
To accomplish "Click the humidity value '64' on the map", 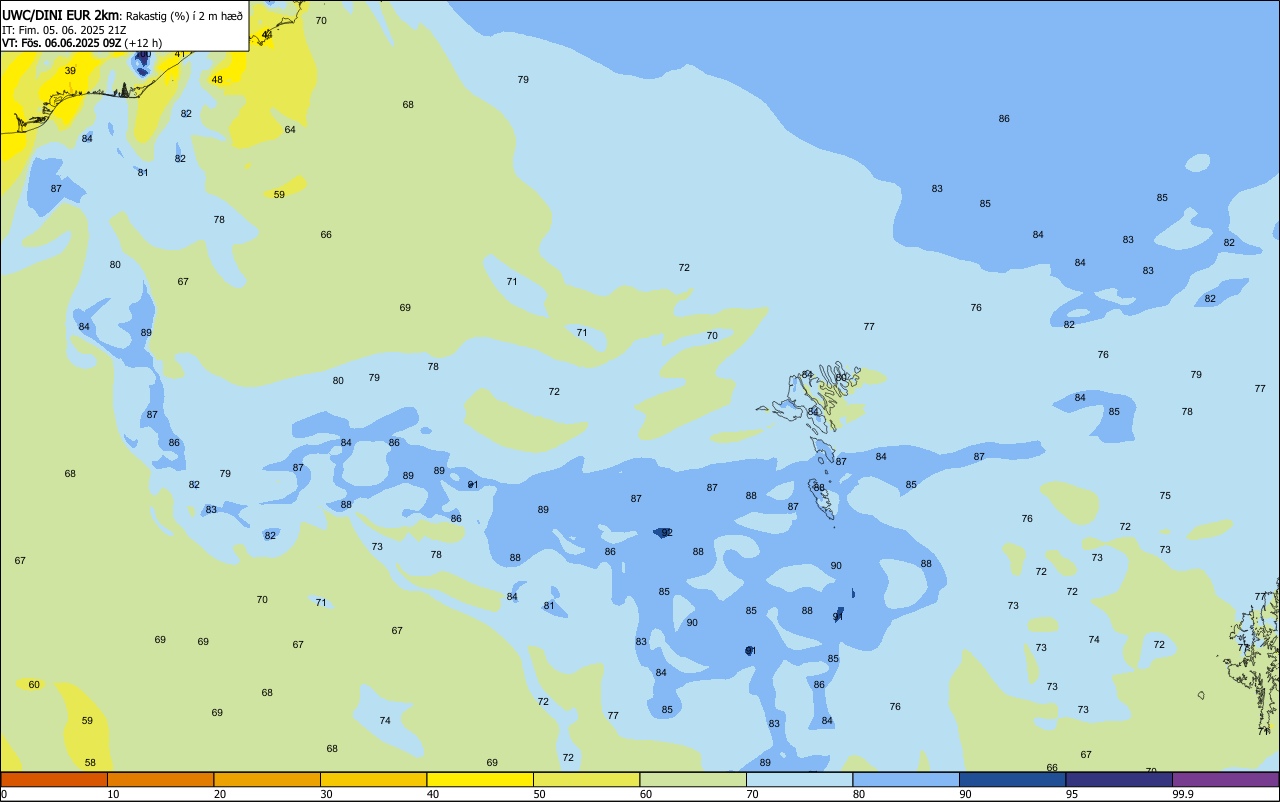I will tap(290, 130).
